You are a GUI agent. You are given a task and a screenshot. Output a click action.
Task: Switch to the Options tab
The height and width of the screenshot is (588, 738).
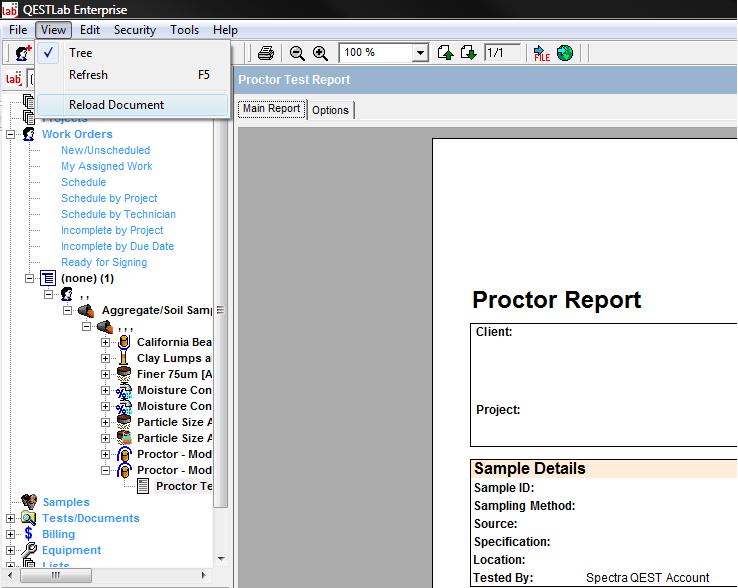(330, 110)
